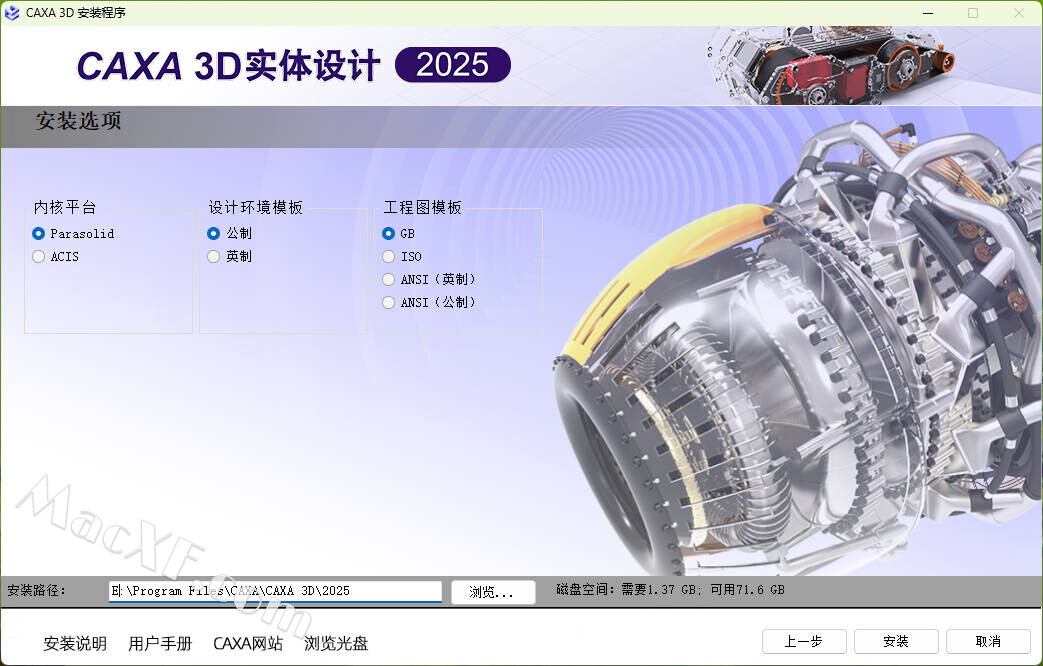
Task: Choose 英制 design environment template
Action: coord(214,256)
